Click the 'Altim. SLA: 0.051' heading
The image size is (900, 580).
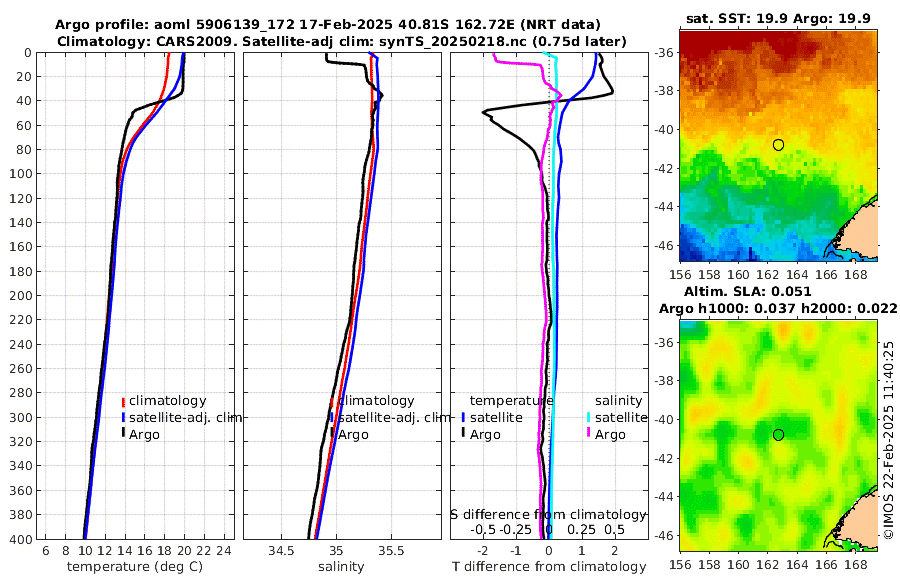tap(747, 291)
